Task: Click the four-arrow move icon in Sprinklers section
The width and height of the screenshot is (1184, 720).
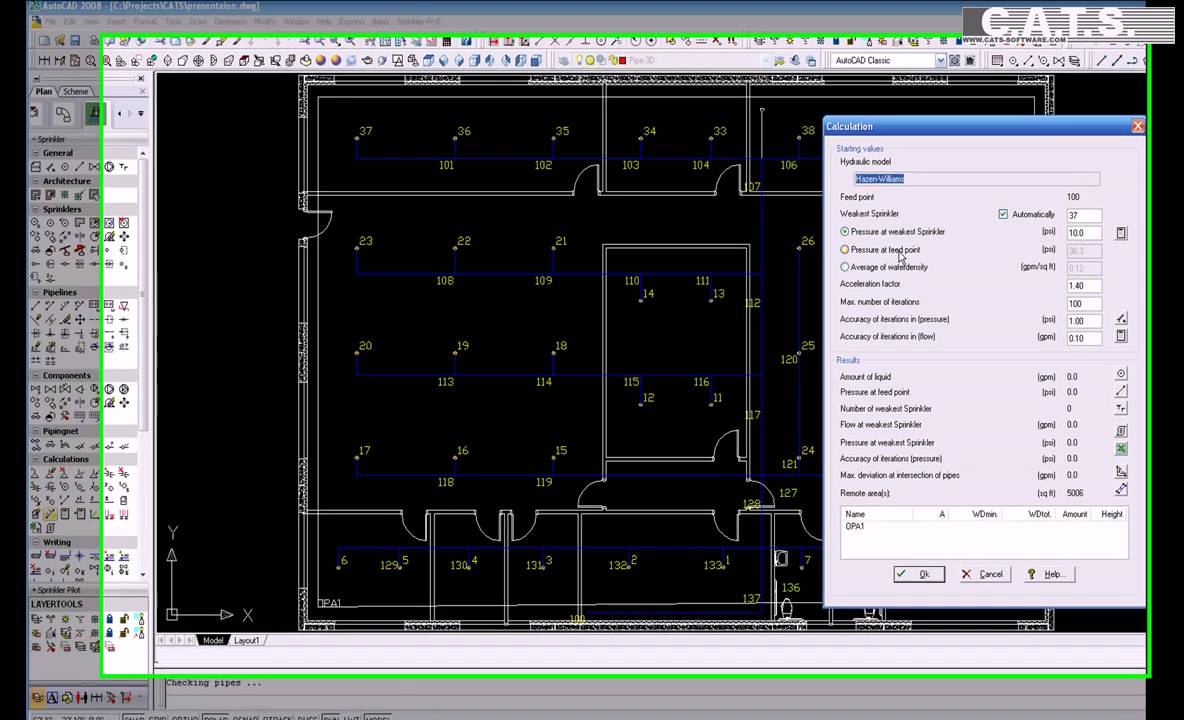Action: 124,236
